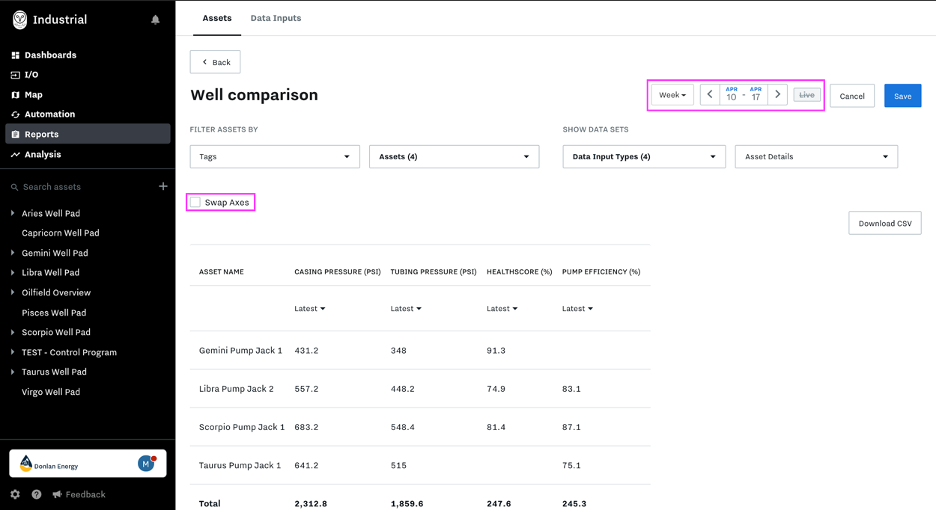Open the Assets (4) dropdown
Viewport: 936px width, 510px height.
(454, 156)
